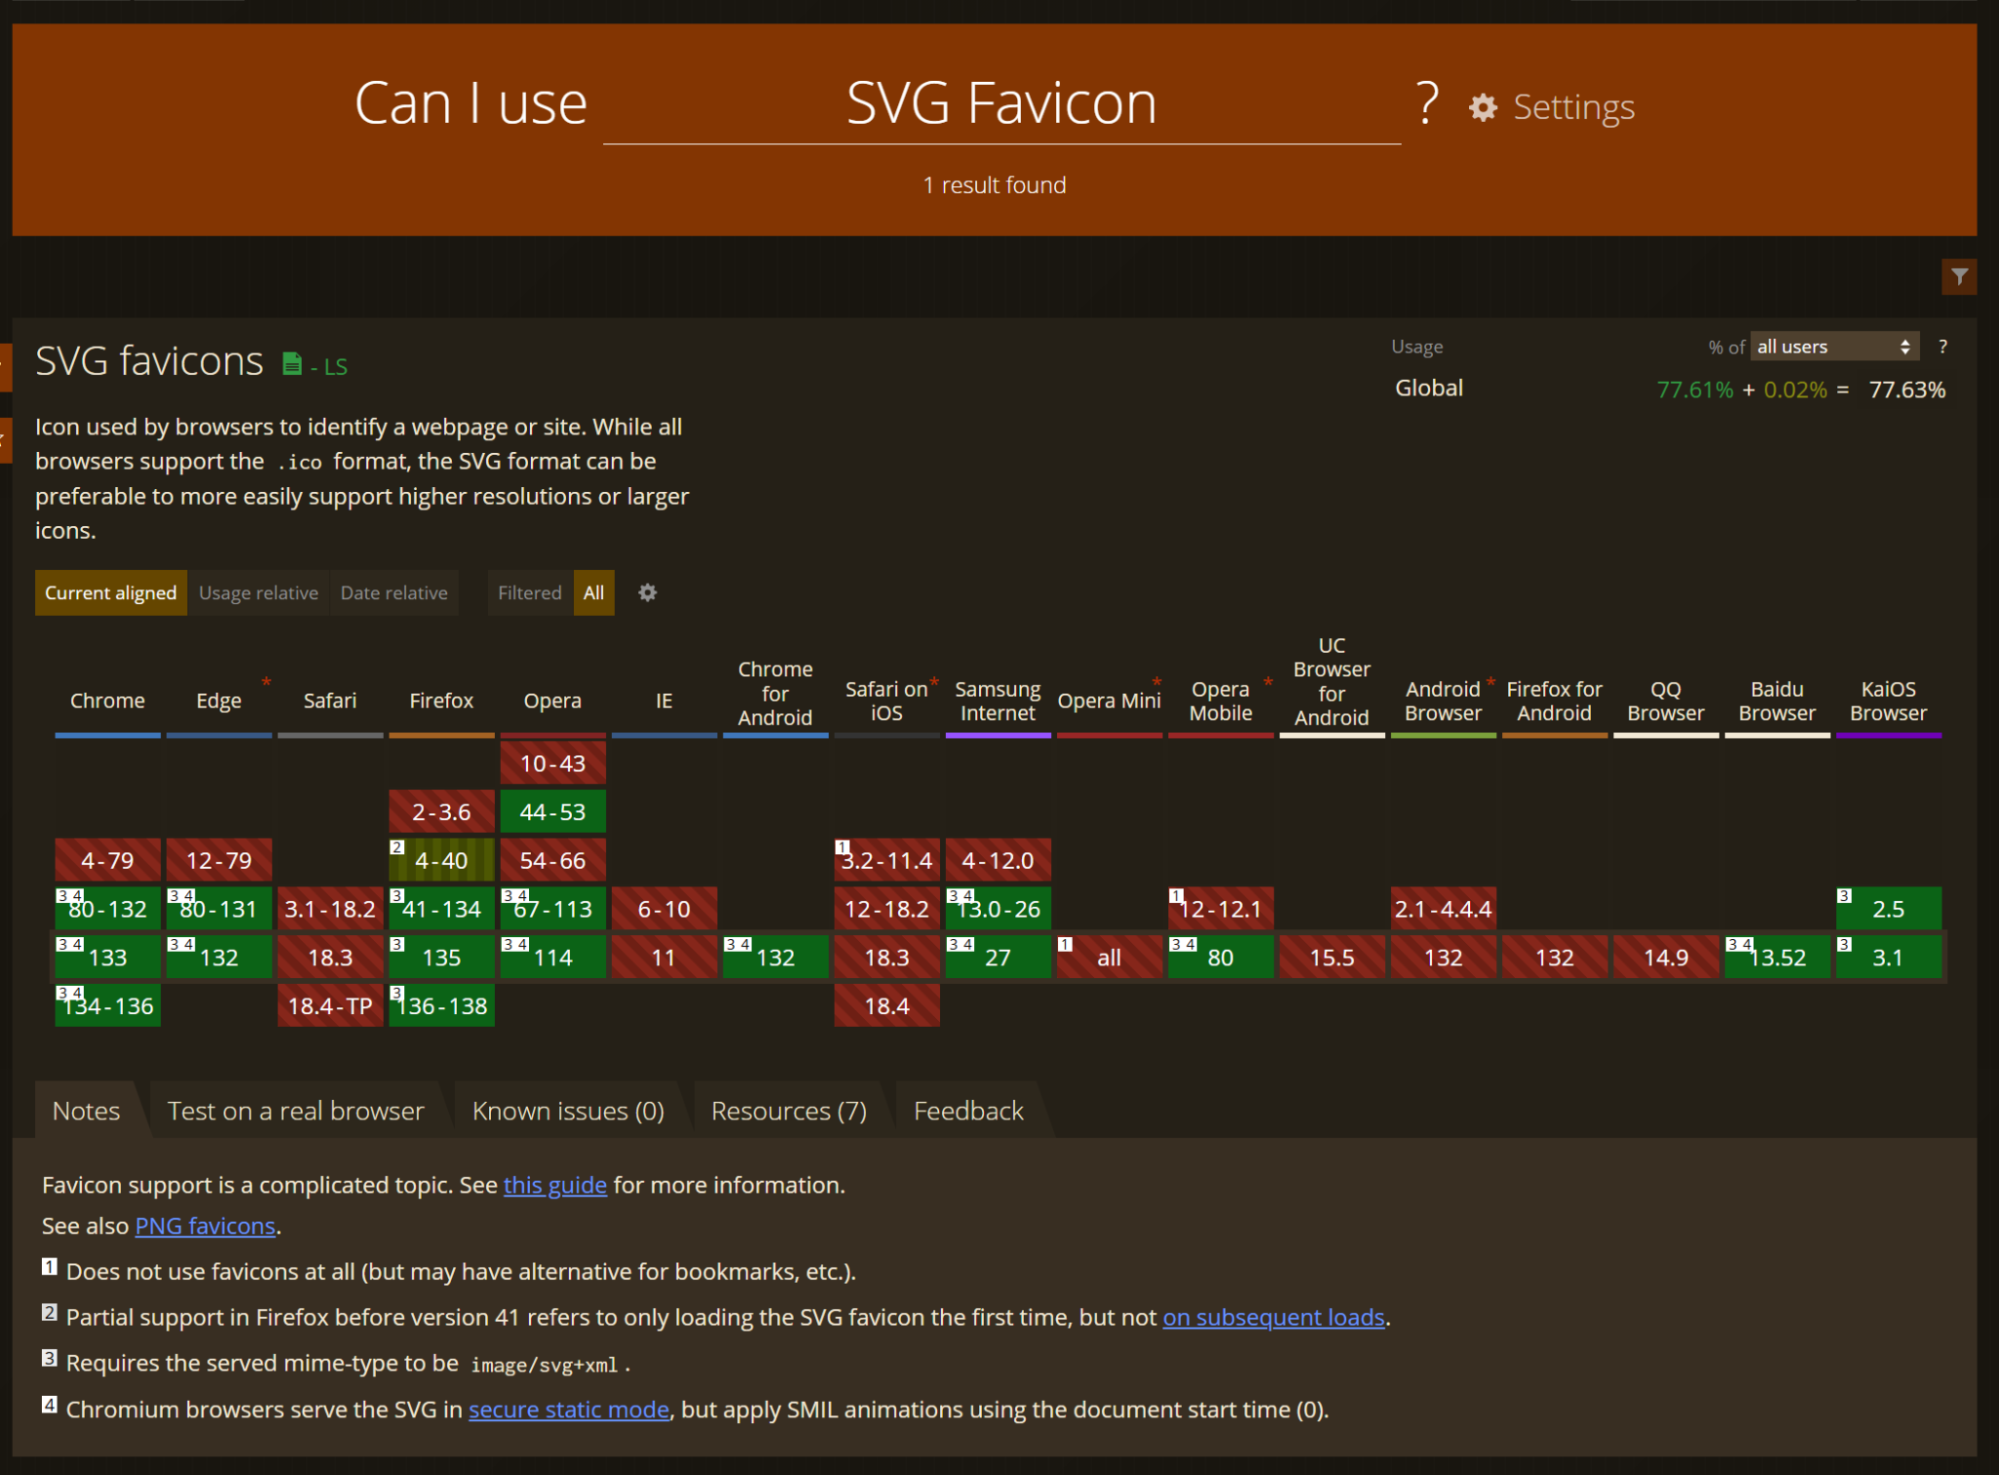The image size is (1999, 1475).
Task: Click Chrome column header
Action: 107,701
